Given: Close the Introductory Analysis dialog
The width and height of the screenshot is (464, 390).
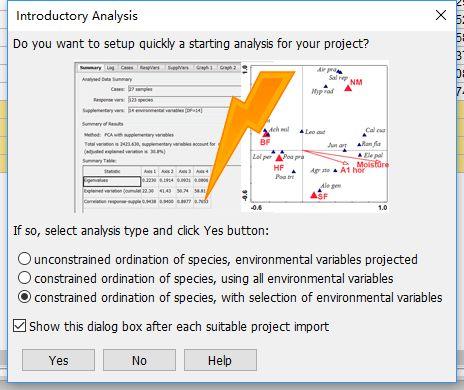Looking at the screenshot, I should click(x=441, y=15).
